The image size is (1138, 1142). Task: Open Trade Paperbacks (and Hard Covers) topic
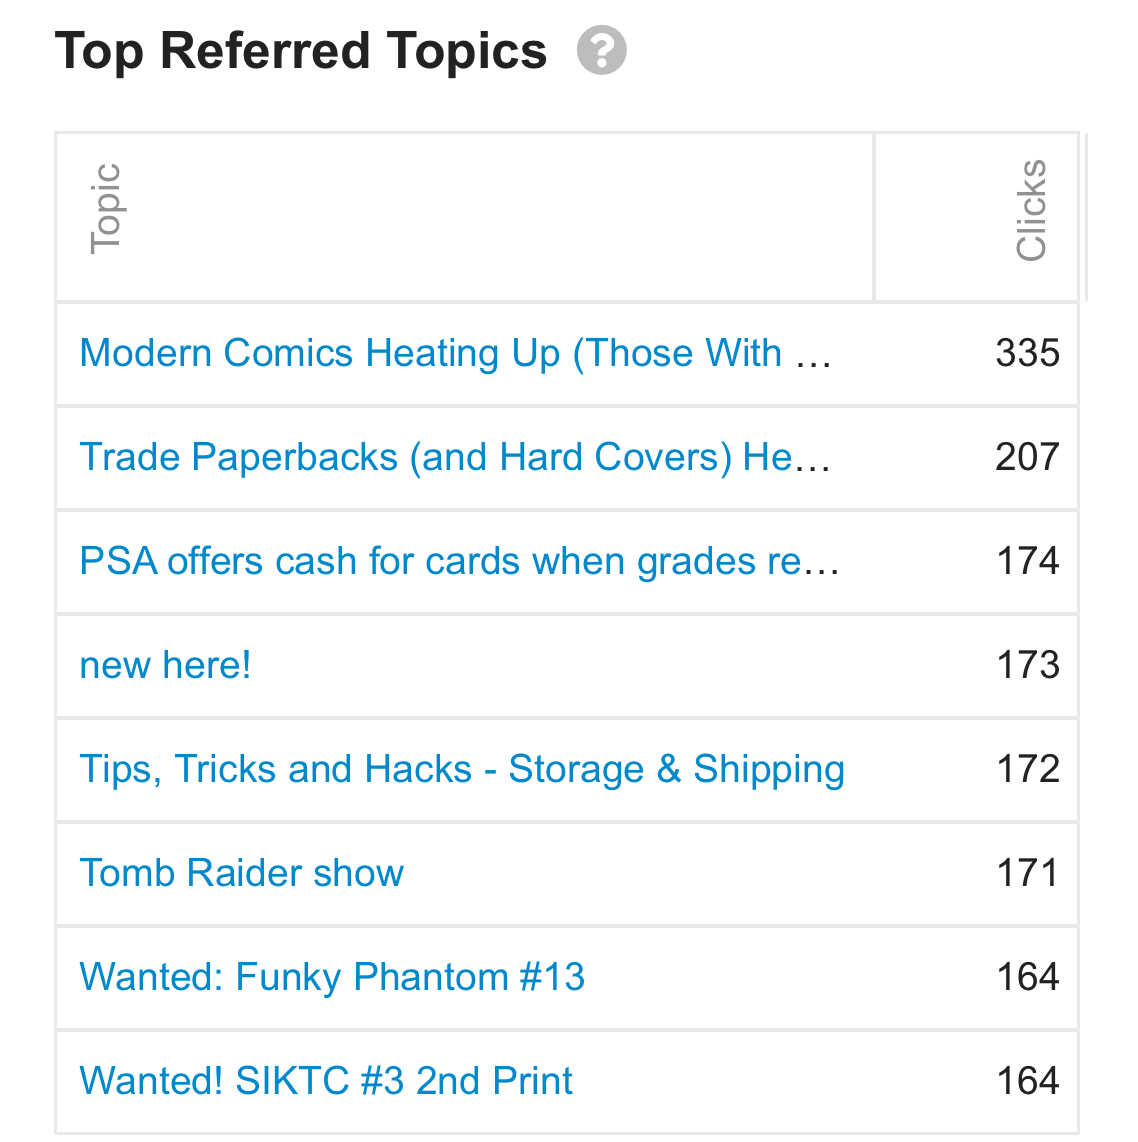pyautogui.click(x=455, y=457)
